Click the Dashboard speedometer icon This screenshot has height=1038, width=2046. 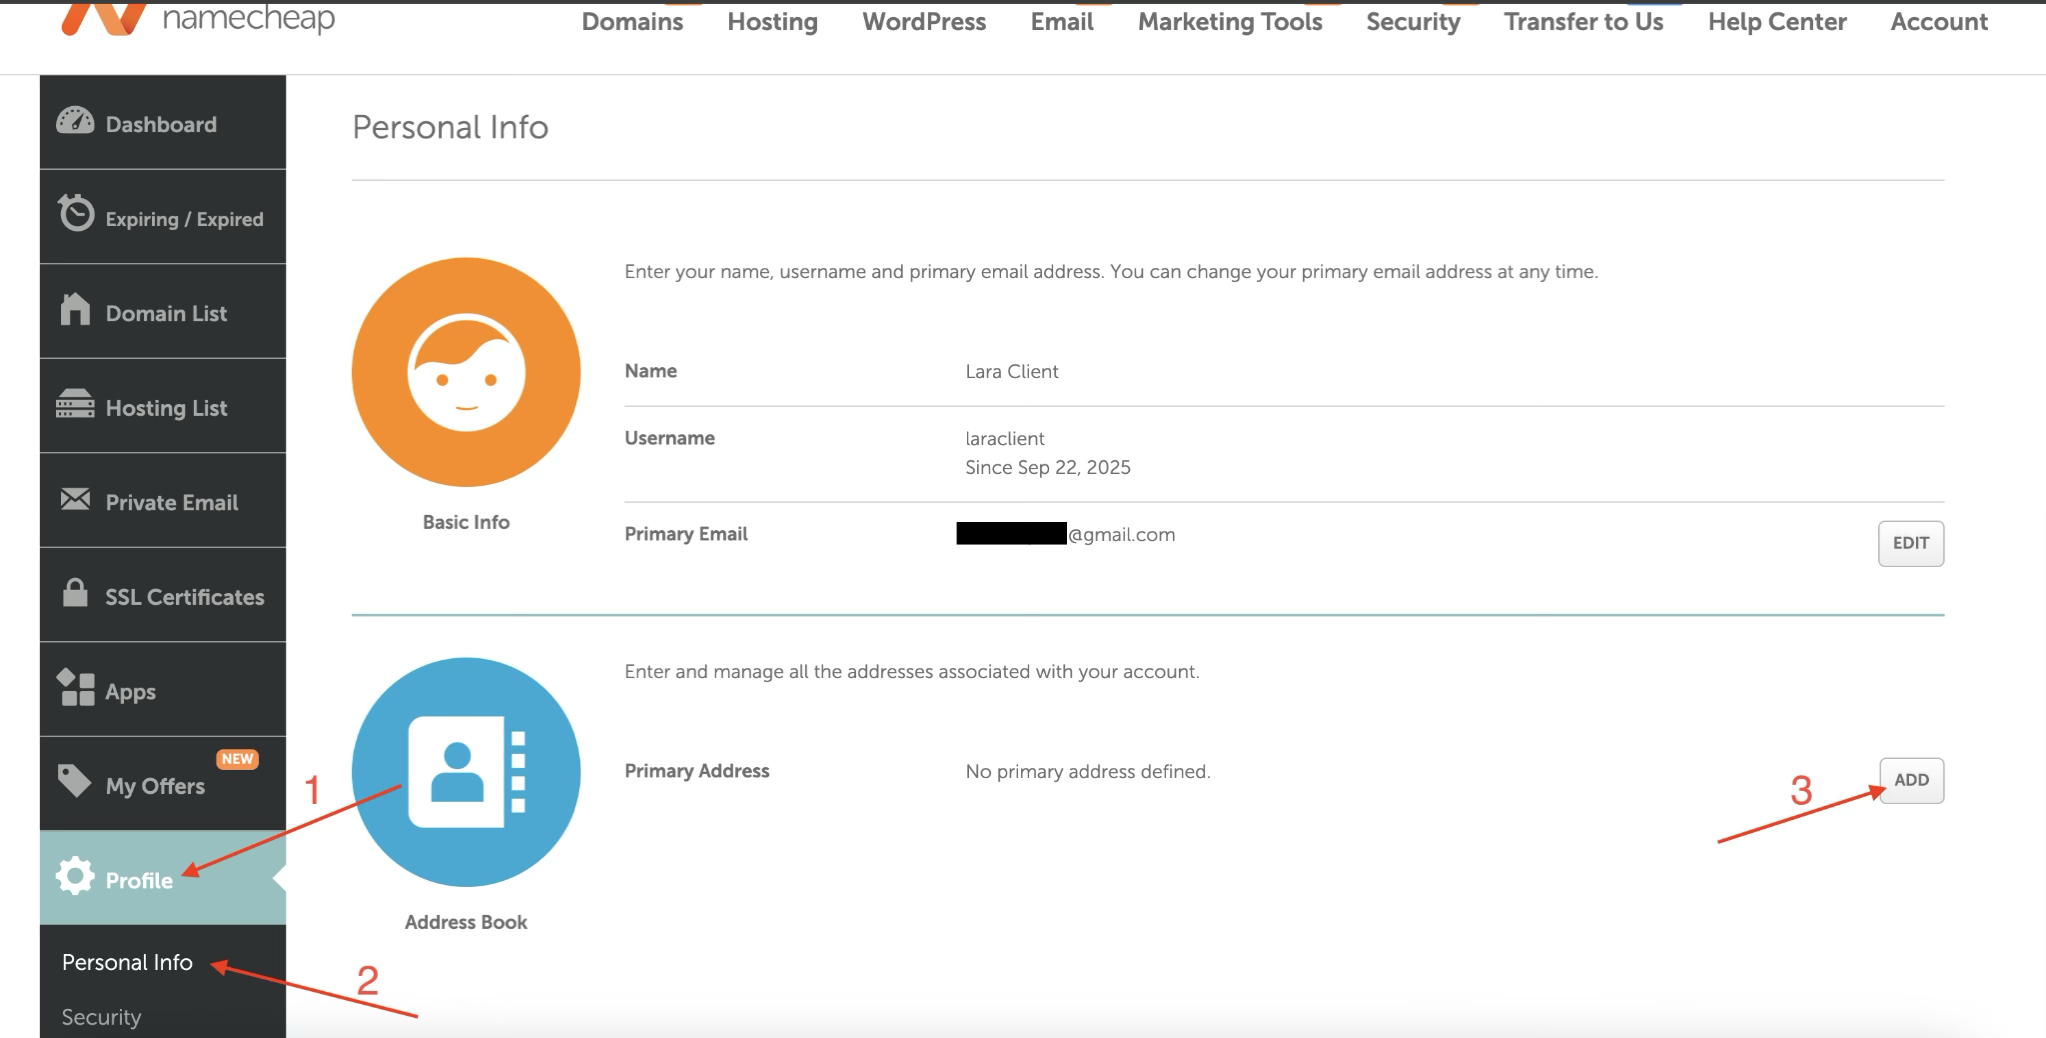(75, 122)
